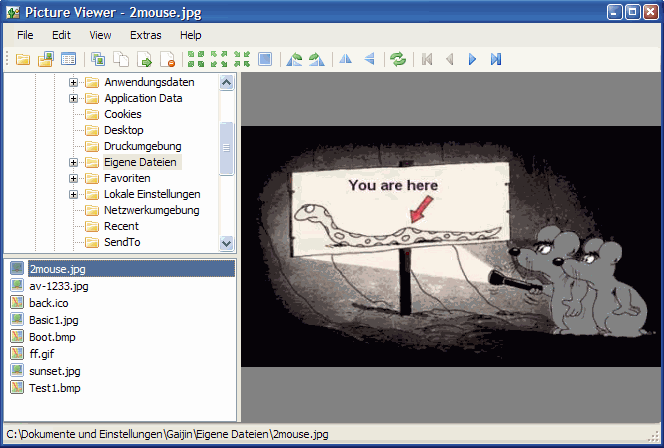Click the flip vertical toolbar icon
Screen dimensions: 664x448
[x=369, y=59]
